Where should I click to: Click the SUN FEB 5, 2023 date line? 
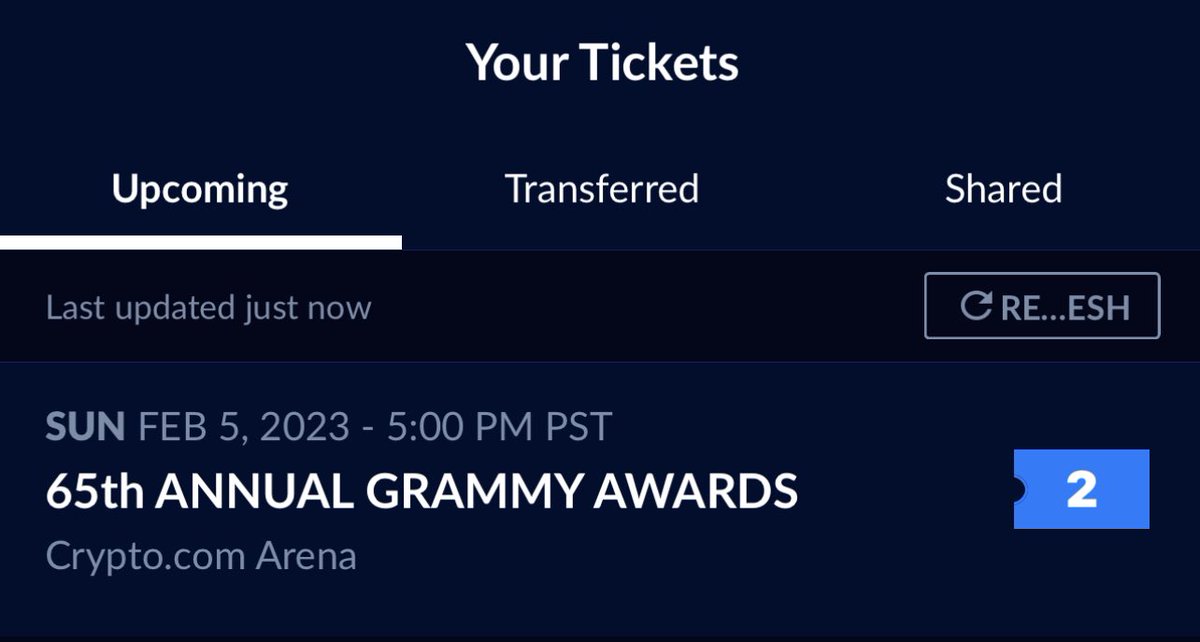point(328,427)
